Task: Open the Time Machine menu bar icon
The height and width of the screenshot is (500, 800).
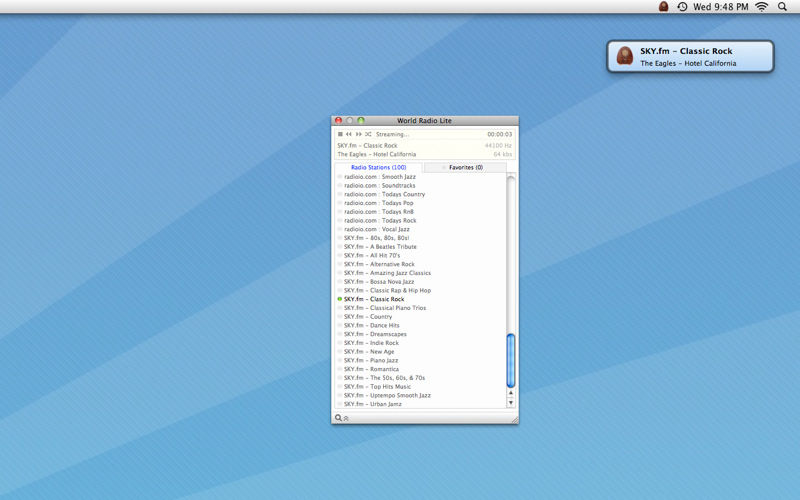Action: point(682,7)
